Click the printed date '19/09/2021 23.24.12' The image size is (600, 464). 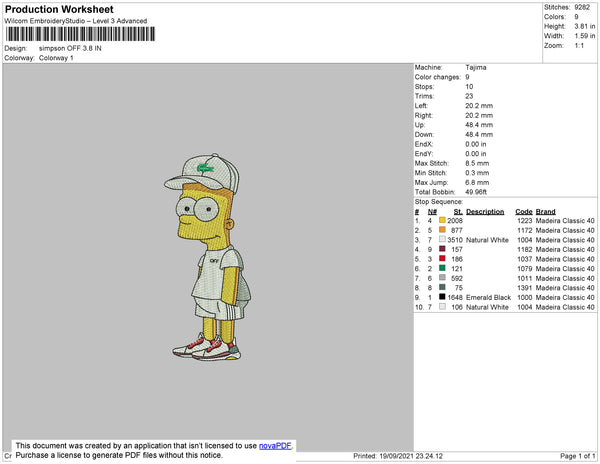[411, 456]
